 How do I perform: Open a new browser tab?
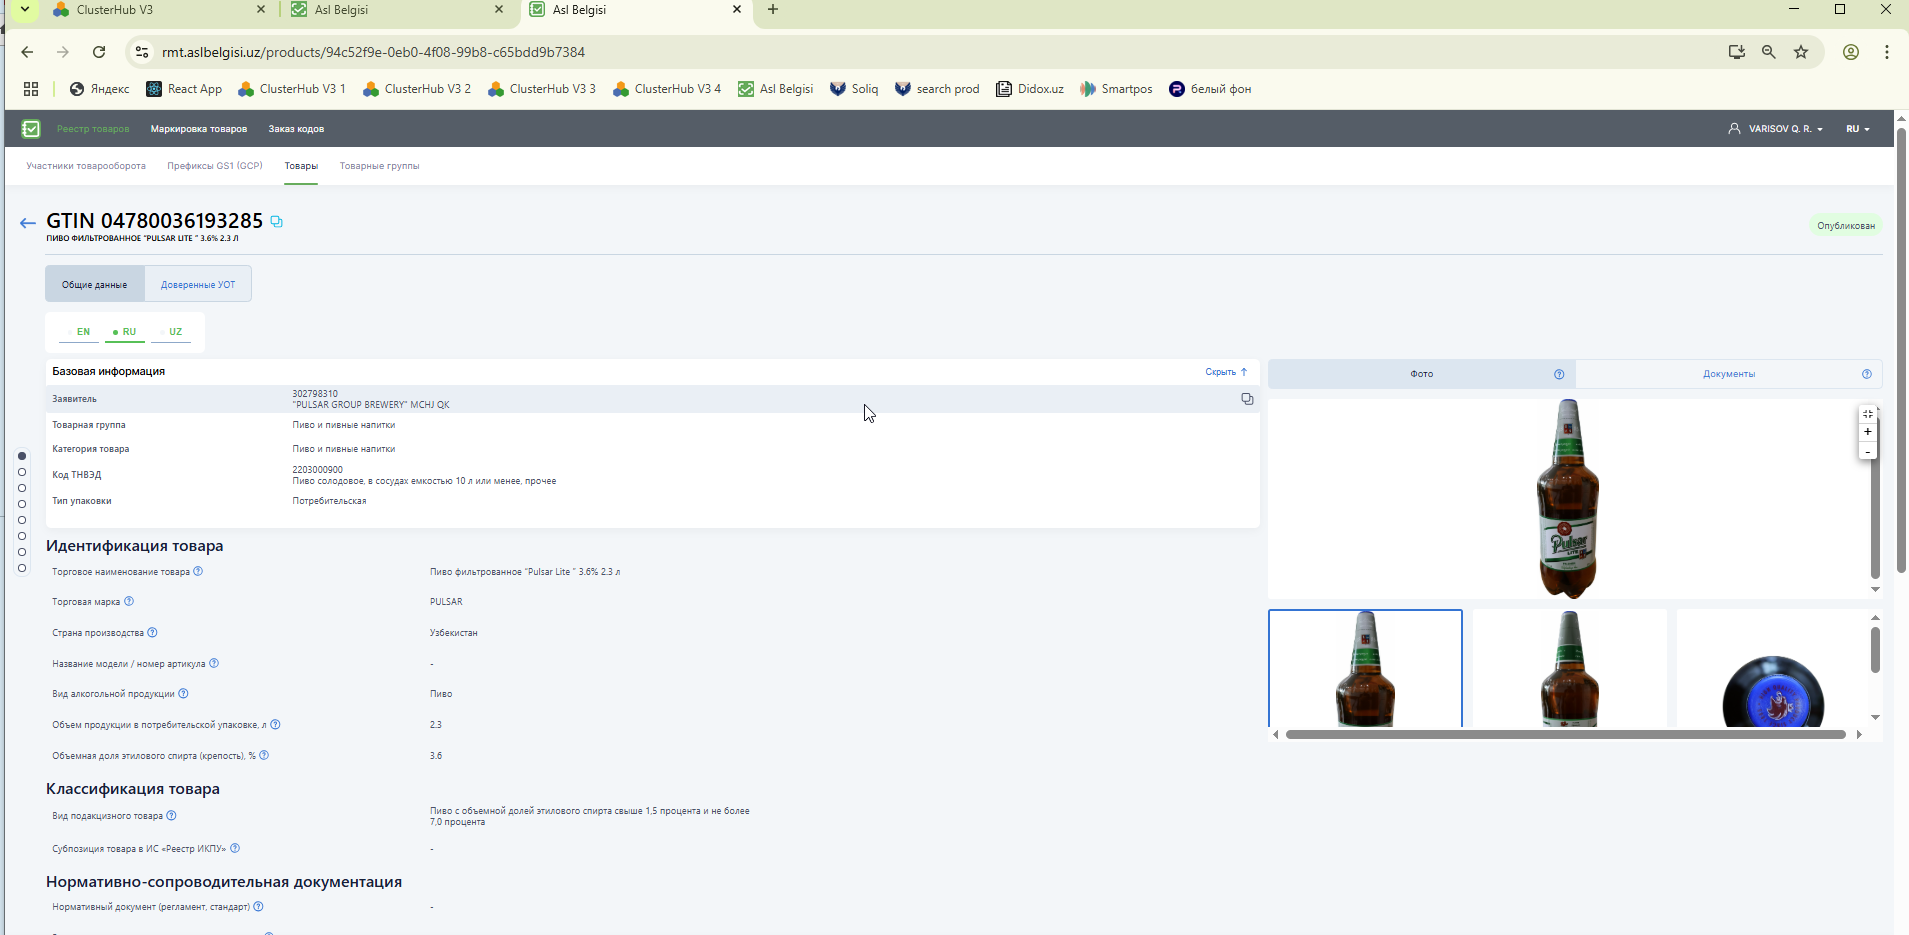click(x=772, y=10)
